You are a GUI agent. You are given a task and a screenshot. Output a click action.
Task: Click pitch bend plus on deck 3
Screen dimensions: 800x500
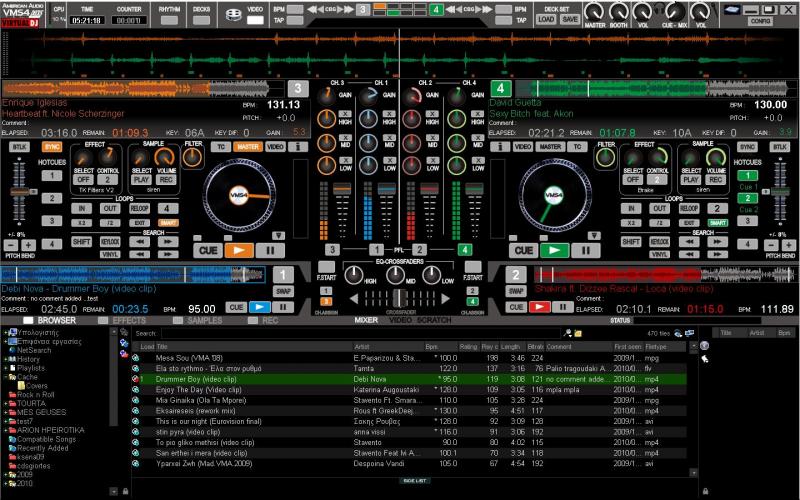click(x=29, y=244)
